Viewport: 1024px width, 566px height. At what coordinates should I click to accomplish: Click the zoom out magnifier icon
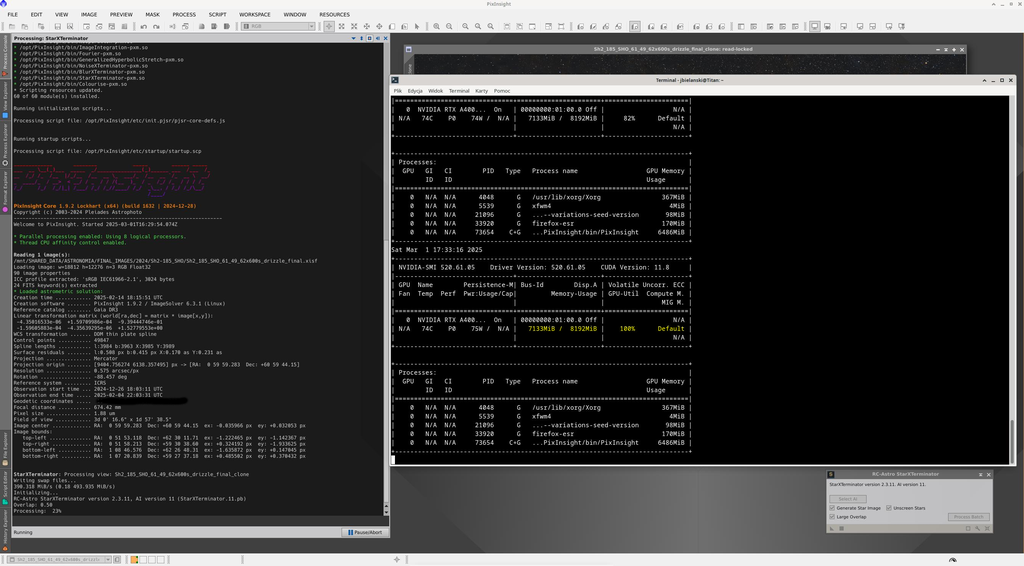click(449, 26)
